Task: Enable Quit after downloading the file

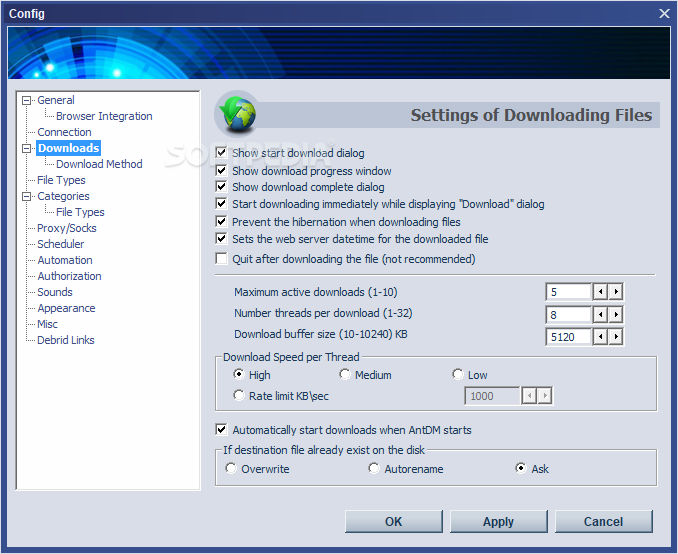Action: point(221,259)
